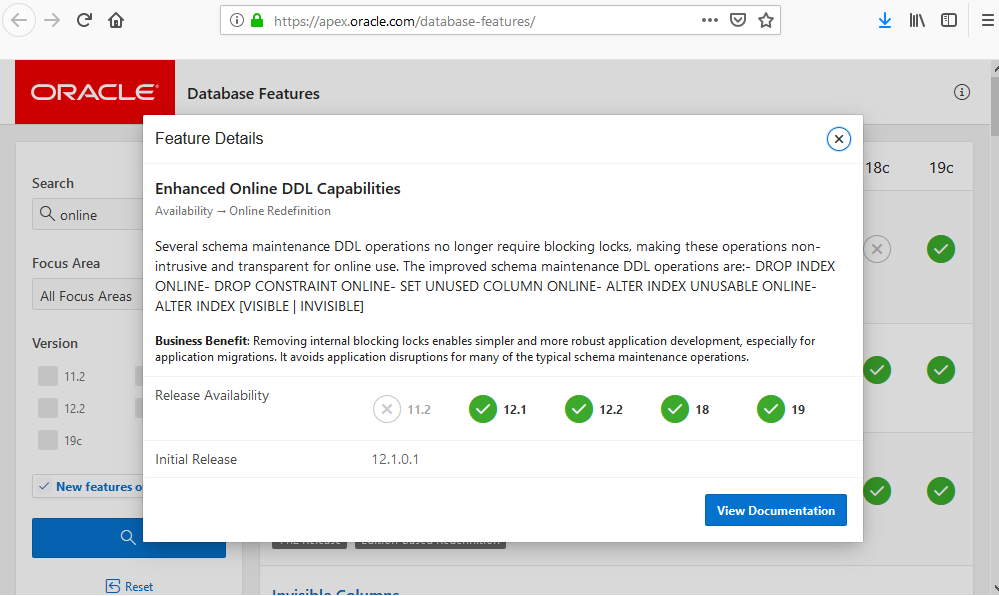Click the Reset arrow icon

pyautogui.click(x=113, y=586)
